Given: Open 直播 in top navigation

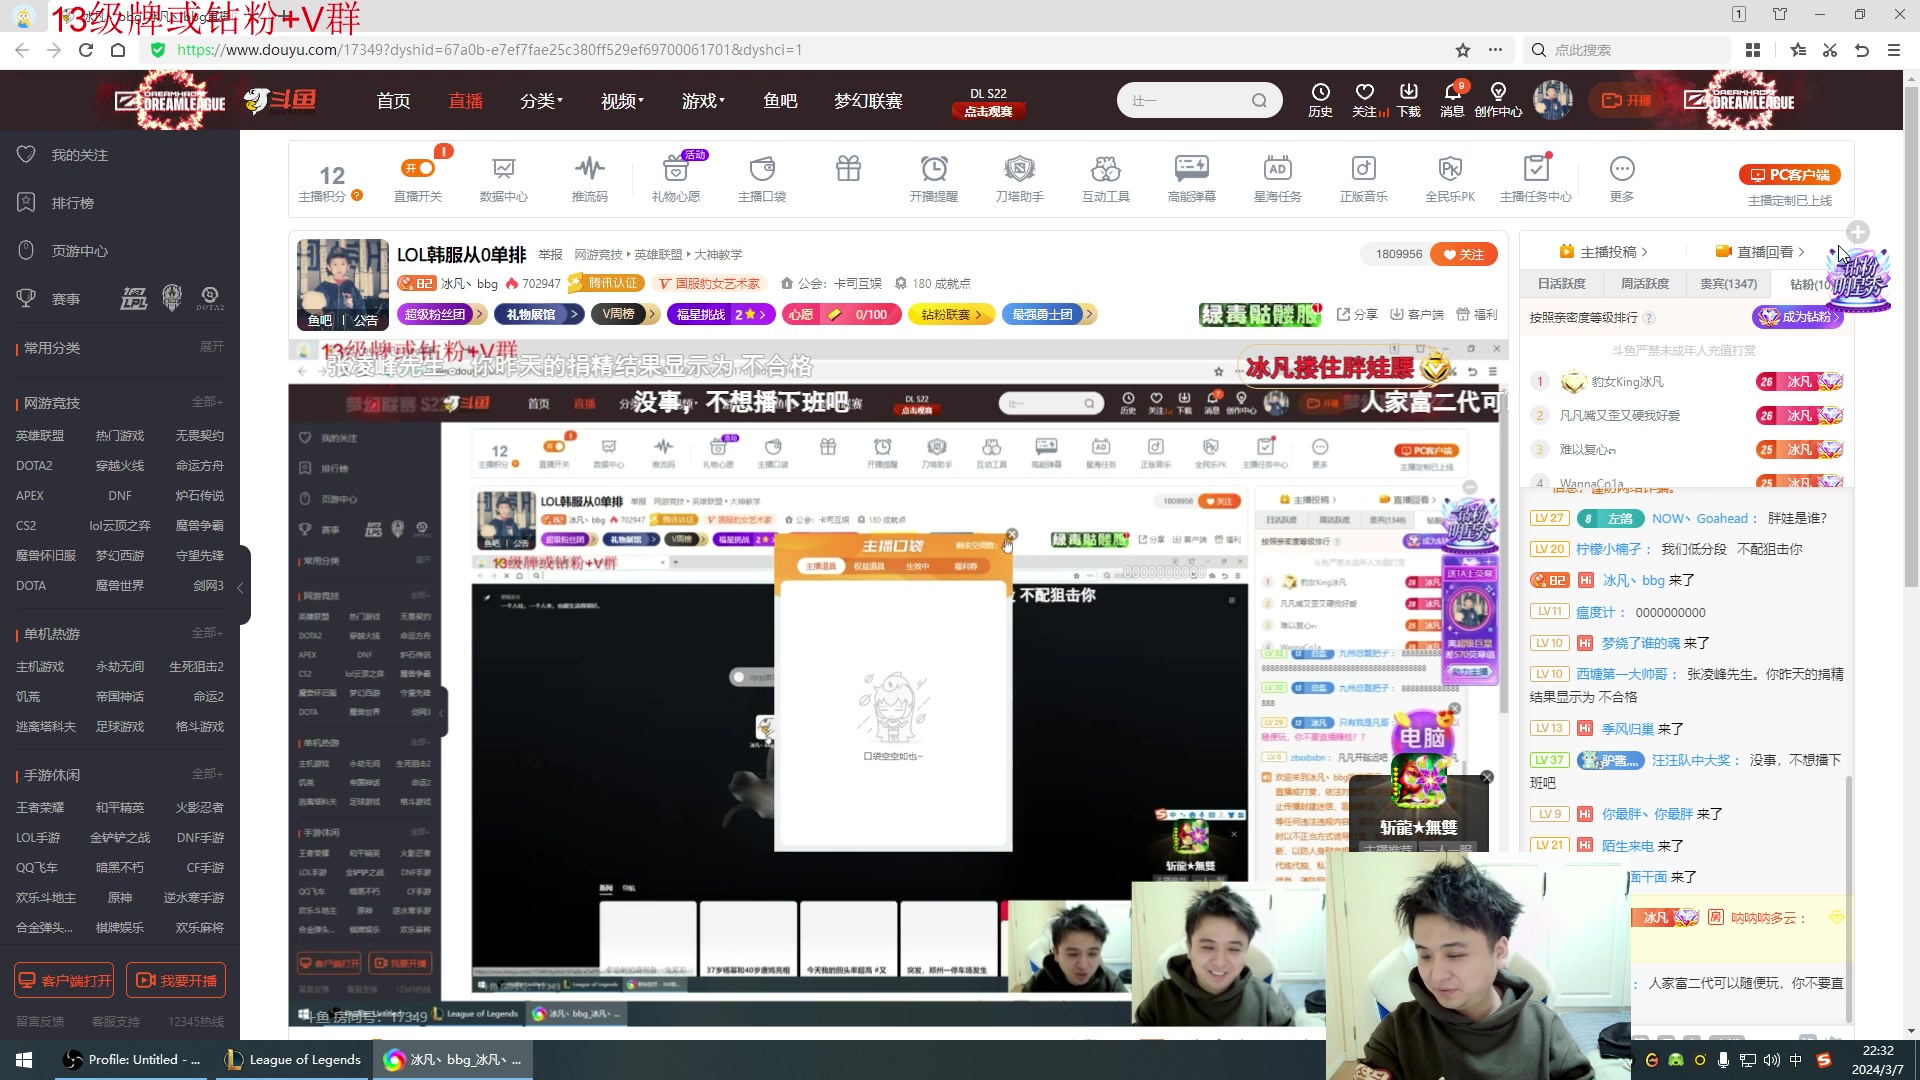Looking at the screenshot, I should [465, 101].
